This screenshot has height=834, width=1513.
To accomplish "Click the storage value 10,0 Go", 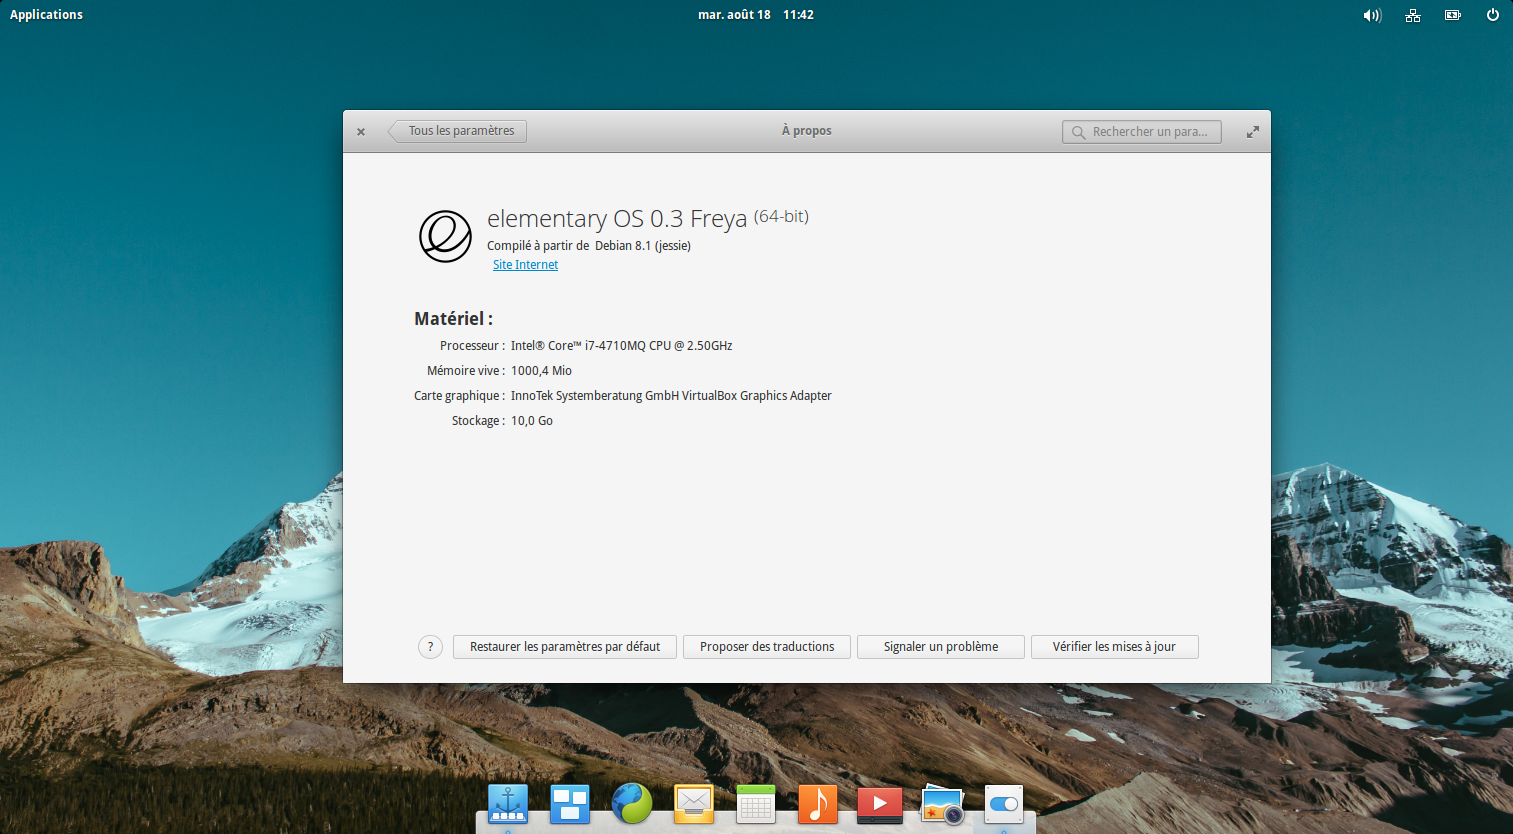I will [x=532, y=421].
